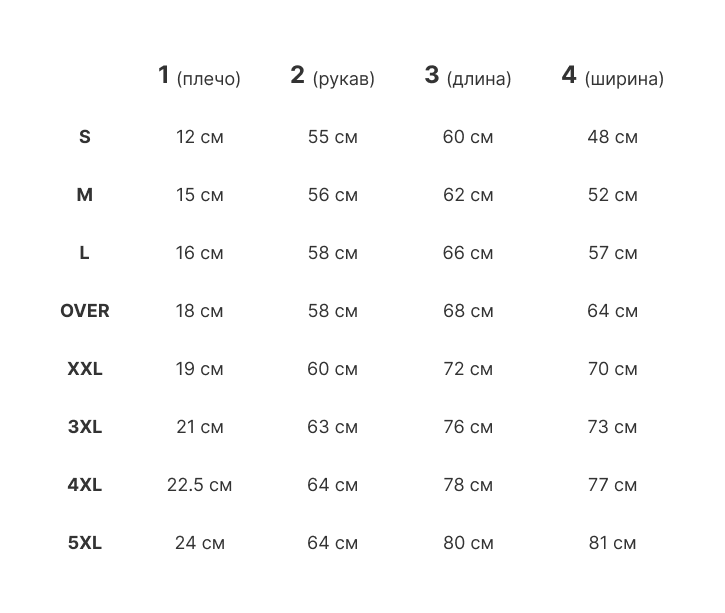Select the 3XL size row label
725x613 pixels.
(x=84, y=427)
